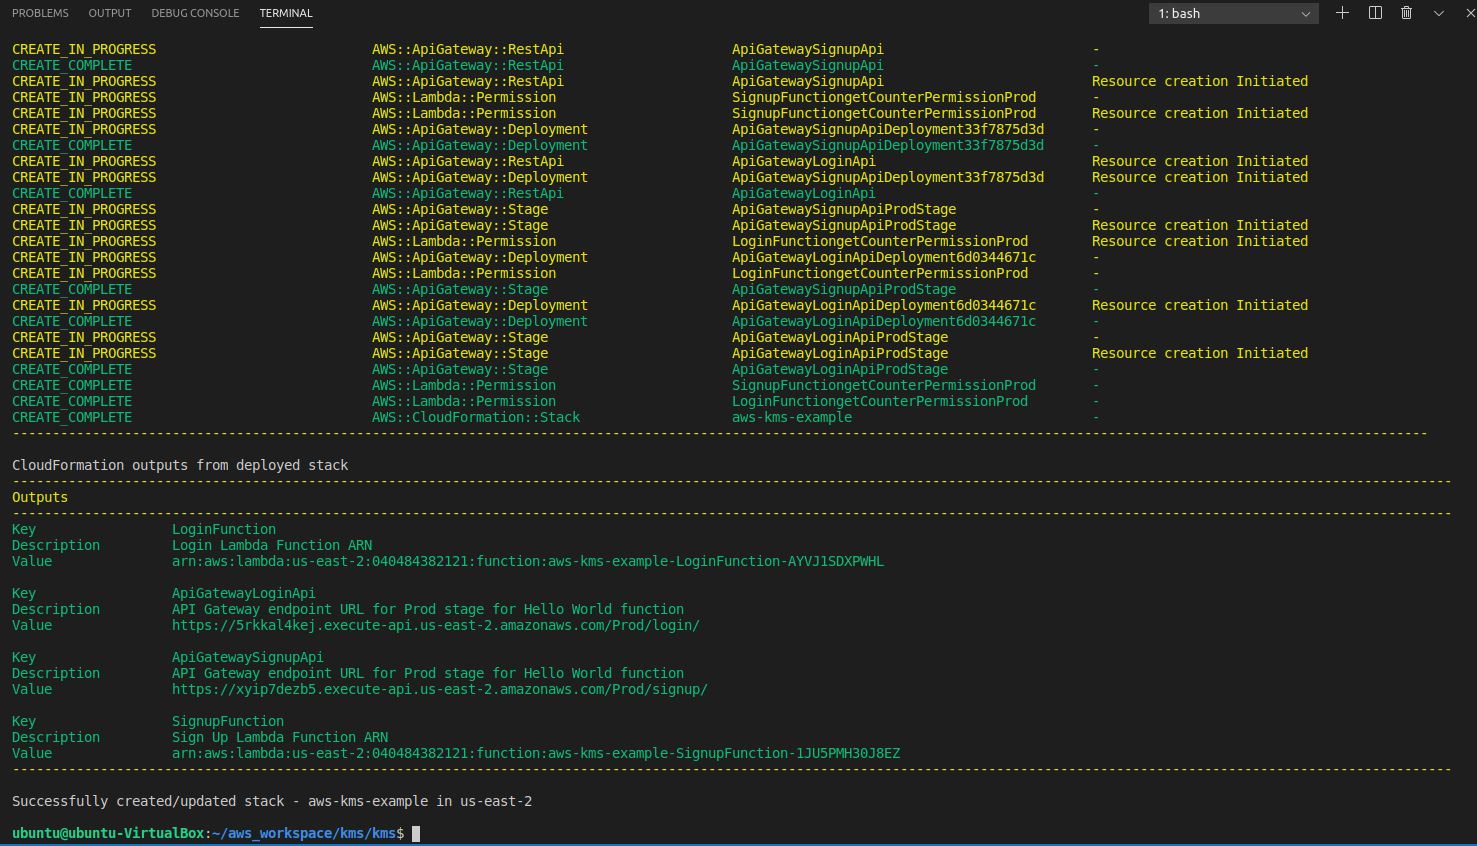
Task: Click 'ApiGatewayLoginApi' in the CREATE_COMPLETE RestApi row
Action: 804,193
